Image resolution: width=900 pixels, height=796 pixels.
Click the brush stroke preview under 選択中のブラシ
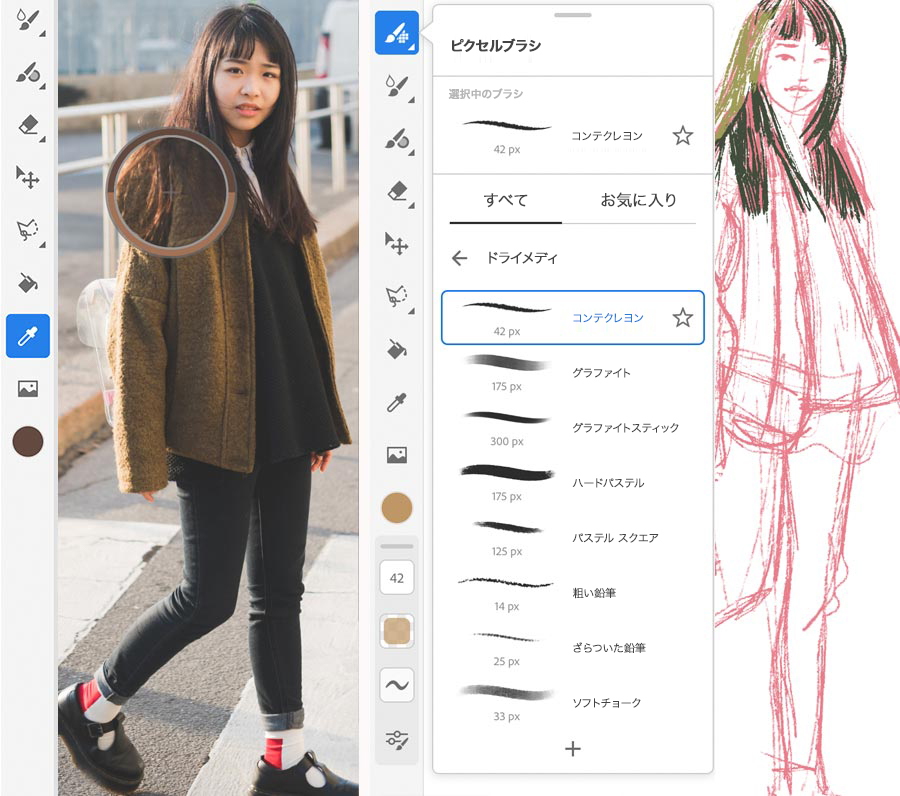click(506, 125)
